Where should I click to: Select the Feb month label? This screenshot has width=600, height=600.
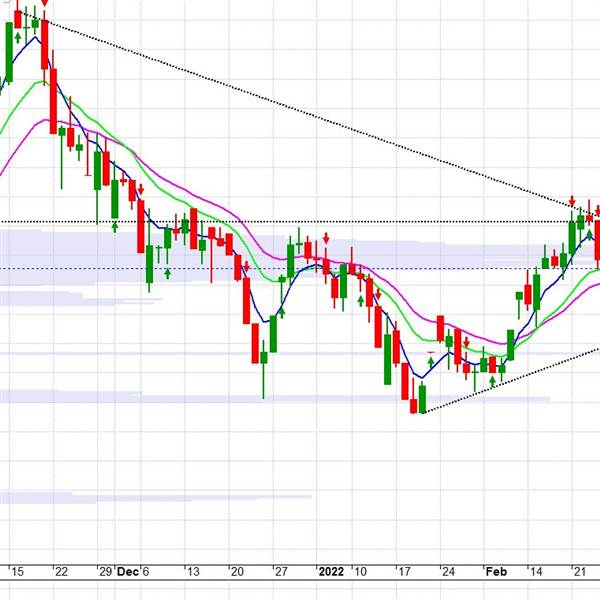496,572
